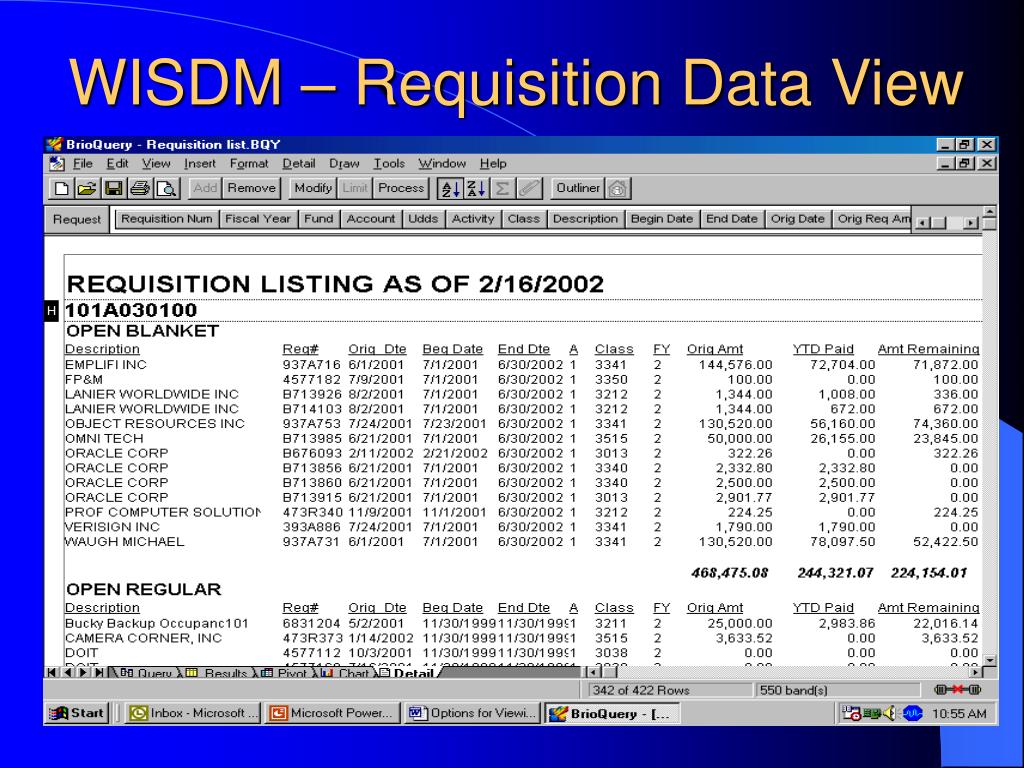This screenshot has width=1024, height=768.
Task: Switch to Options for Viewi... taskbar button
Action: pyautogui.click(x=473, y=713)
